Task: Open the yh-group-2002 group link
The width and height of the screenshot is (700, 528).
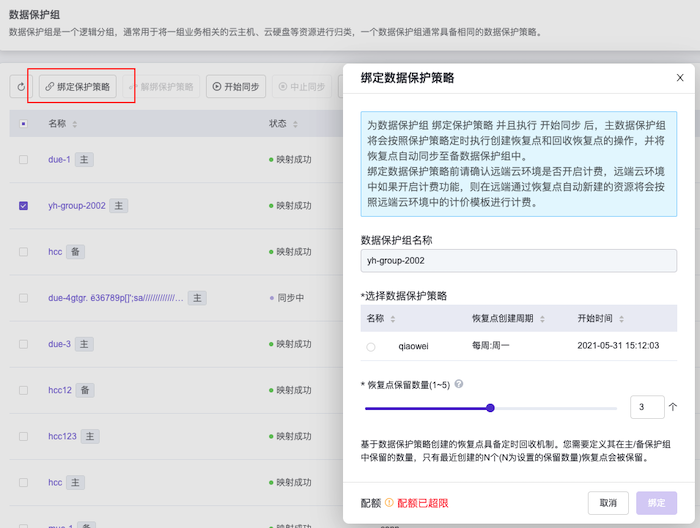Action: (76, 205)
